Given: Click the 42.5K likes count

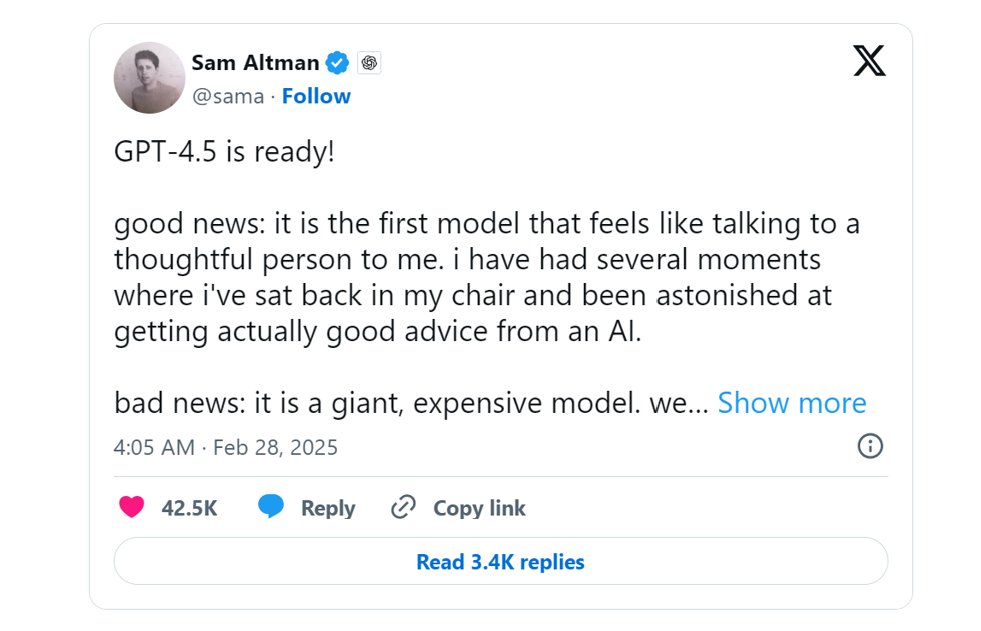Looking at the screenshot, I should (x=189, y=508).
